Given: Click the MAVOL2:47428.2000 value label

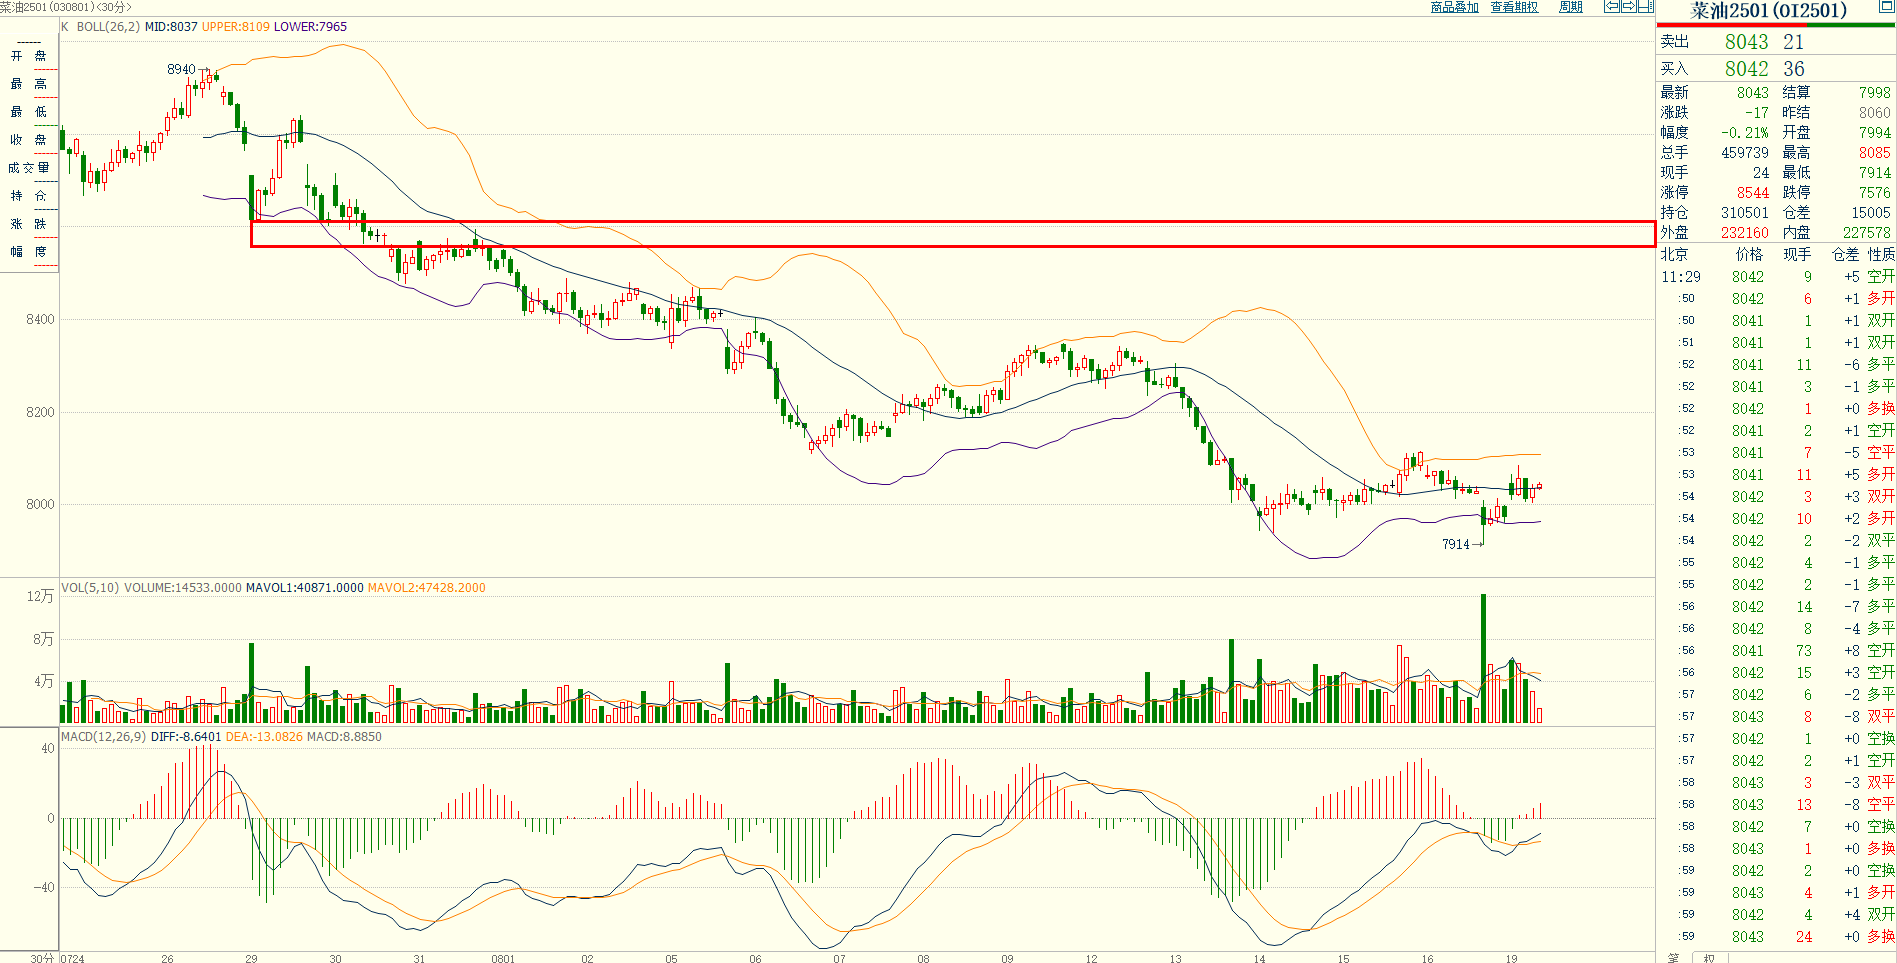Looking at the screenshot, I should pos(426,588).
